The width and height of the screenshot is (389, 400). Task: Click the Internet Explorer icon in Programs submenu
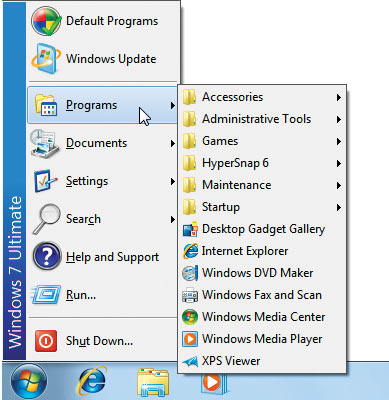pos(190,251)
